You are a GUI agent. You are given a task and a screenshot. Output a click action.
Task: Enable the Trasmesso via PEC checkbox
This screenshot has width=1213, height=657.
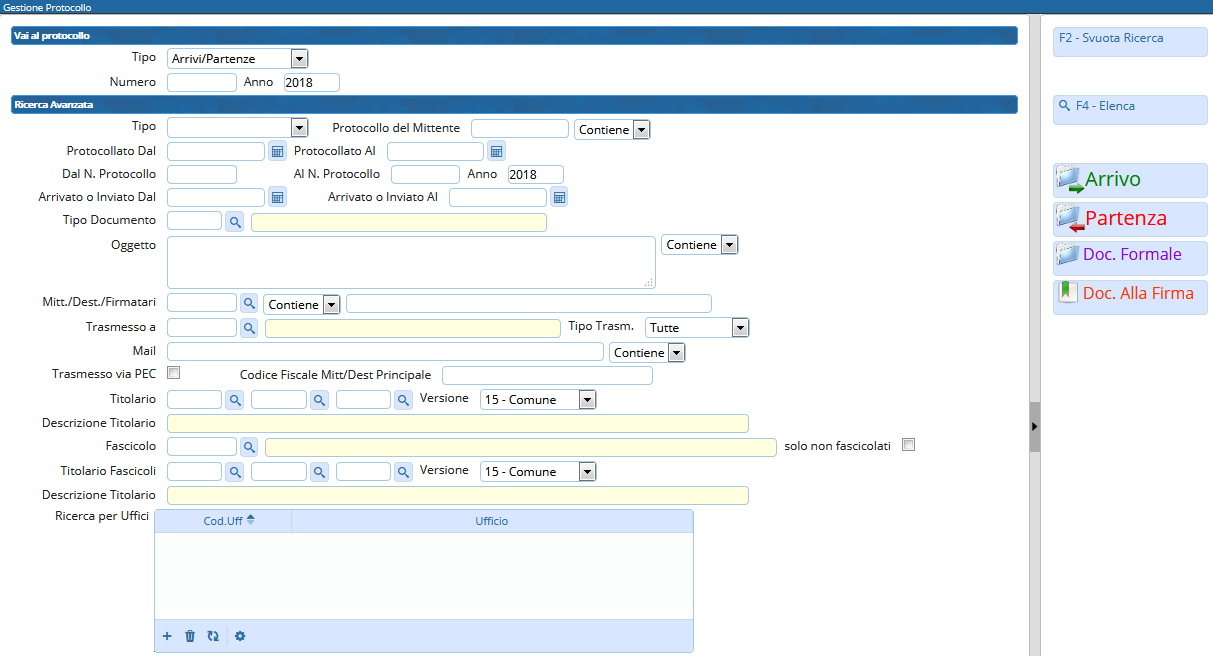pos(174,373)
